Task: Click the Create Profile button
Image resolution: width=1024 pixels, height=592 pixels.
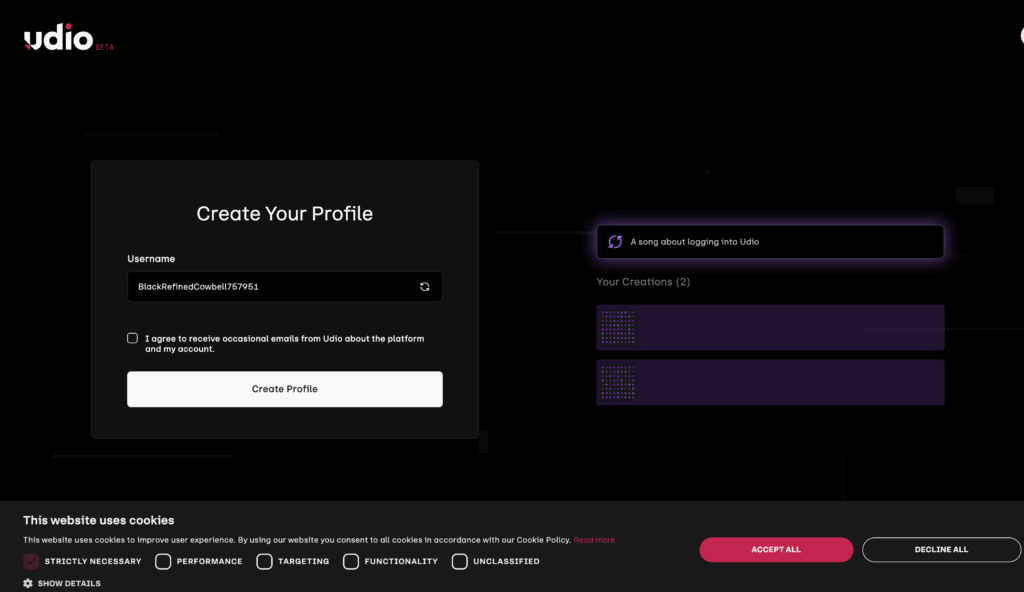Action: pyautogui.click(x=285, y=389)
